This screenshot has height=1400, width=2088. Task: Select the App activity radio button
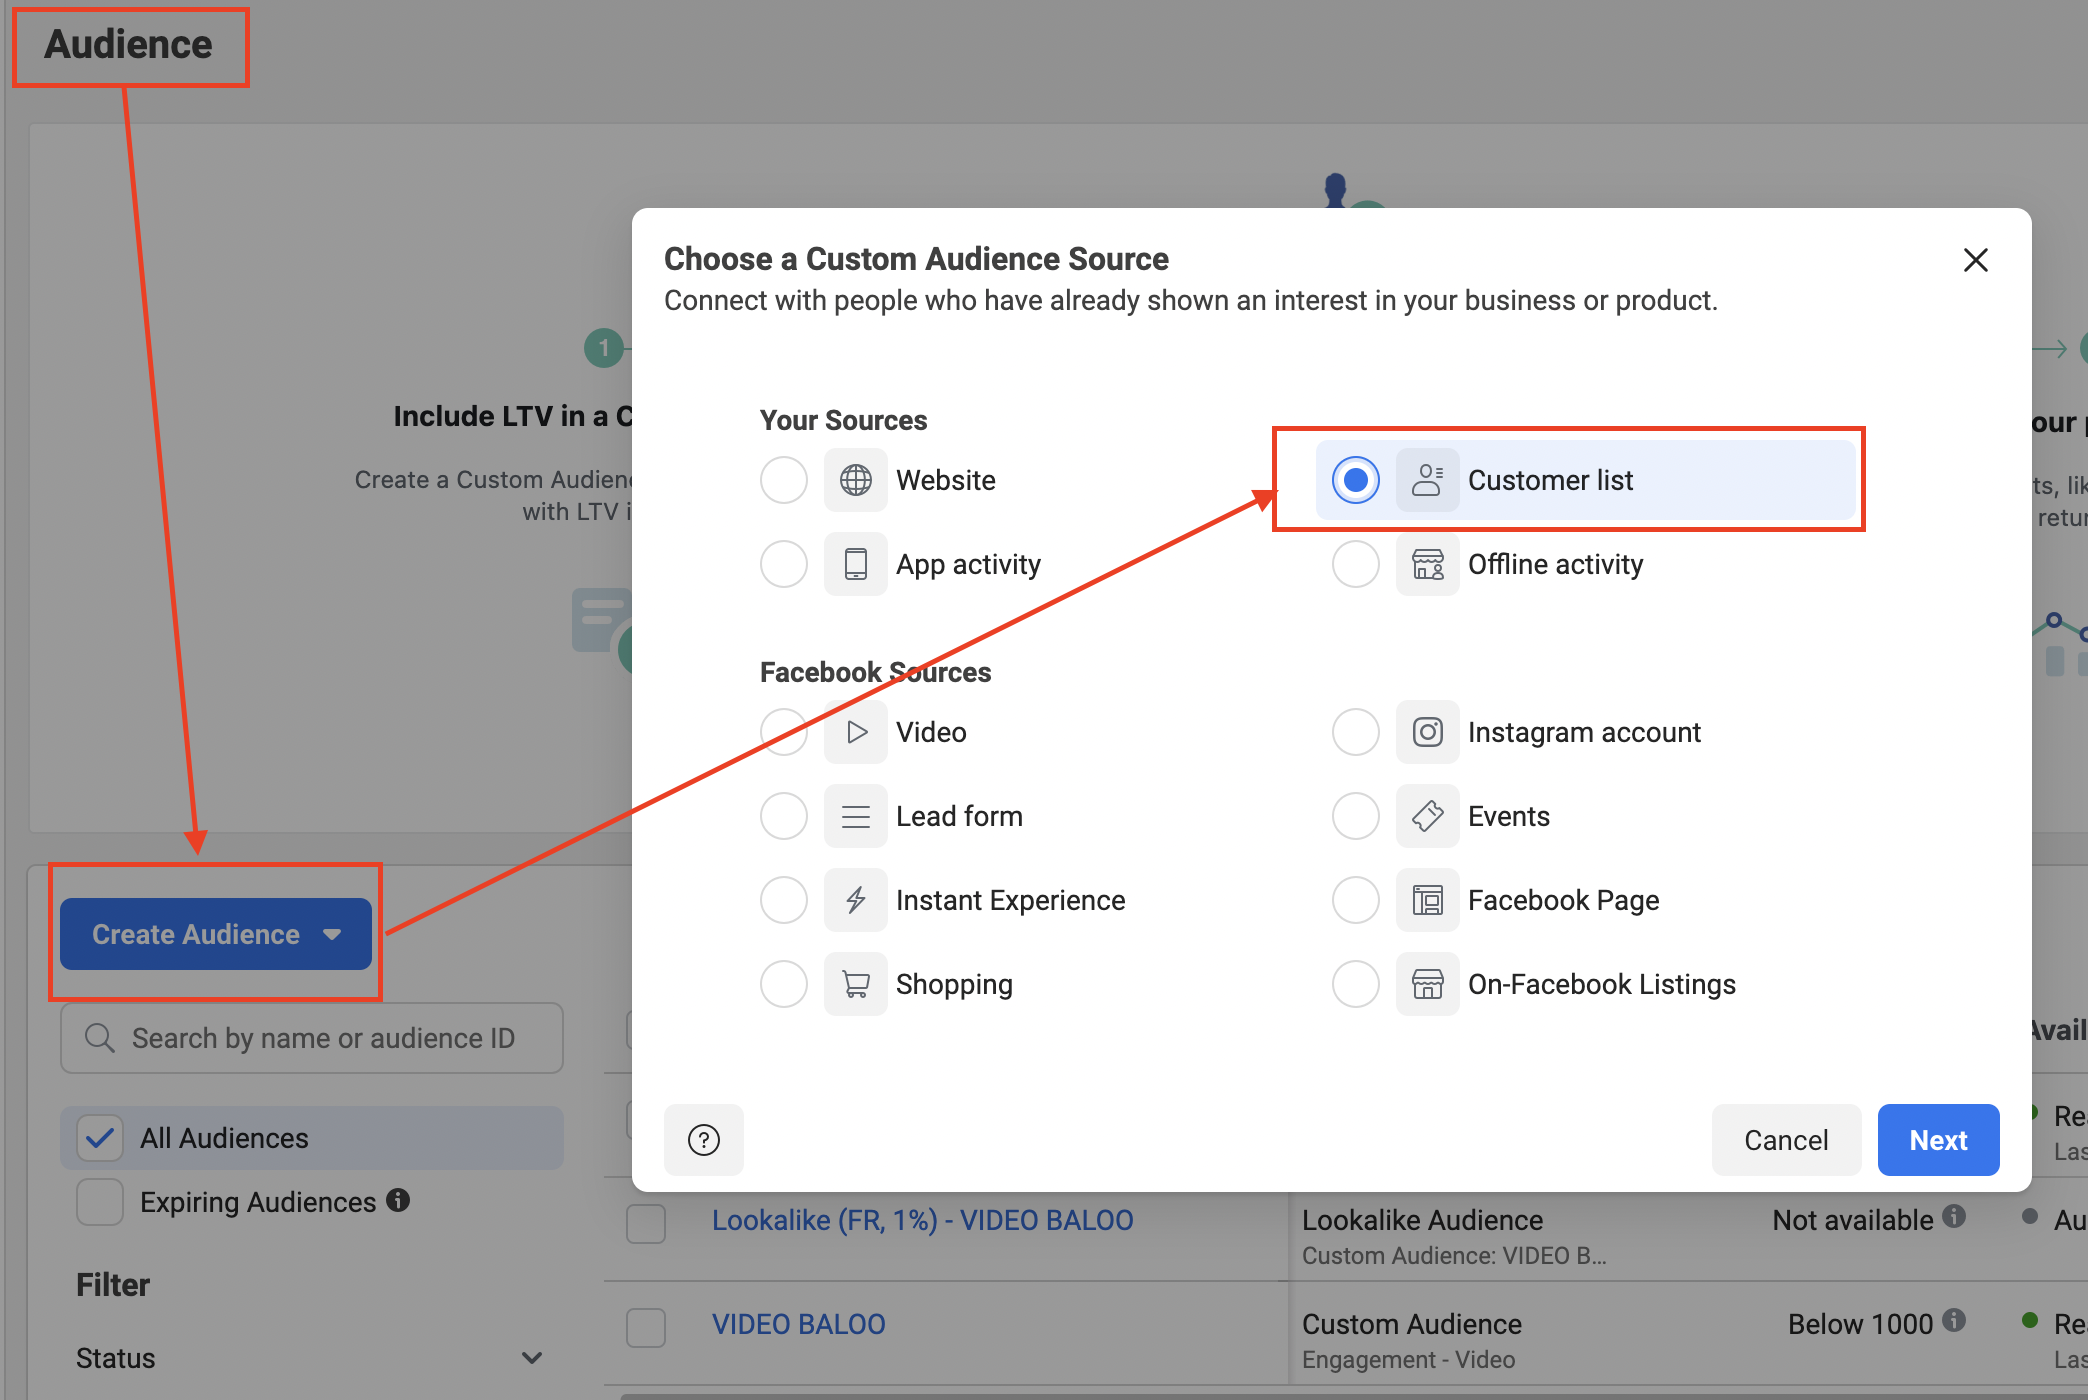pyautogui.click(x=784, y=564)
